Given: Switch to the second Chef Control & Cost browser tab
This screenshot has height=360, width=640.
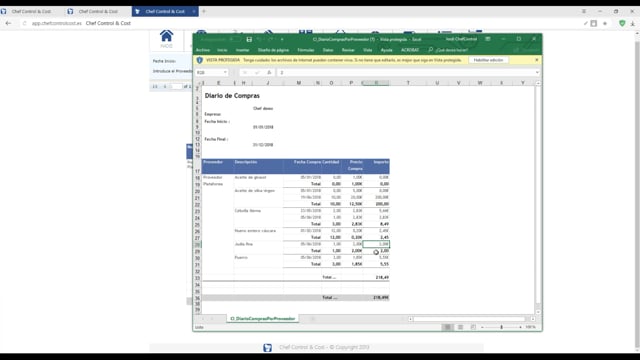Looking at the screenshot, I should click(98, 11).
